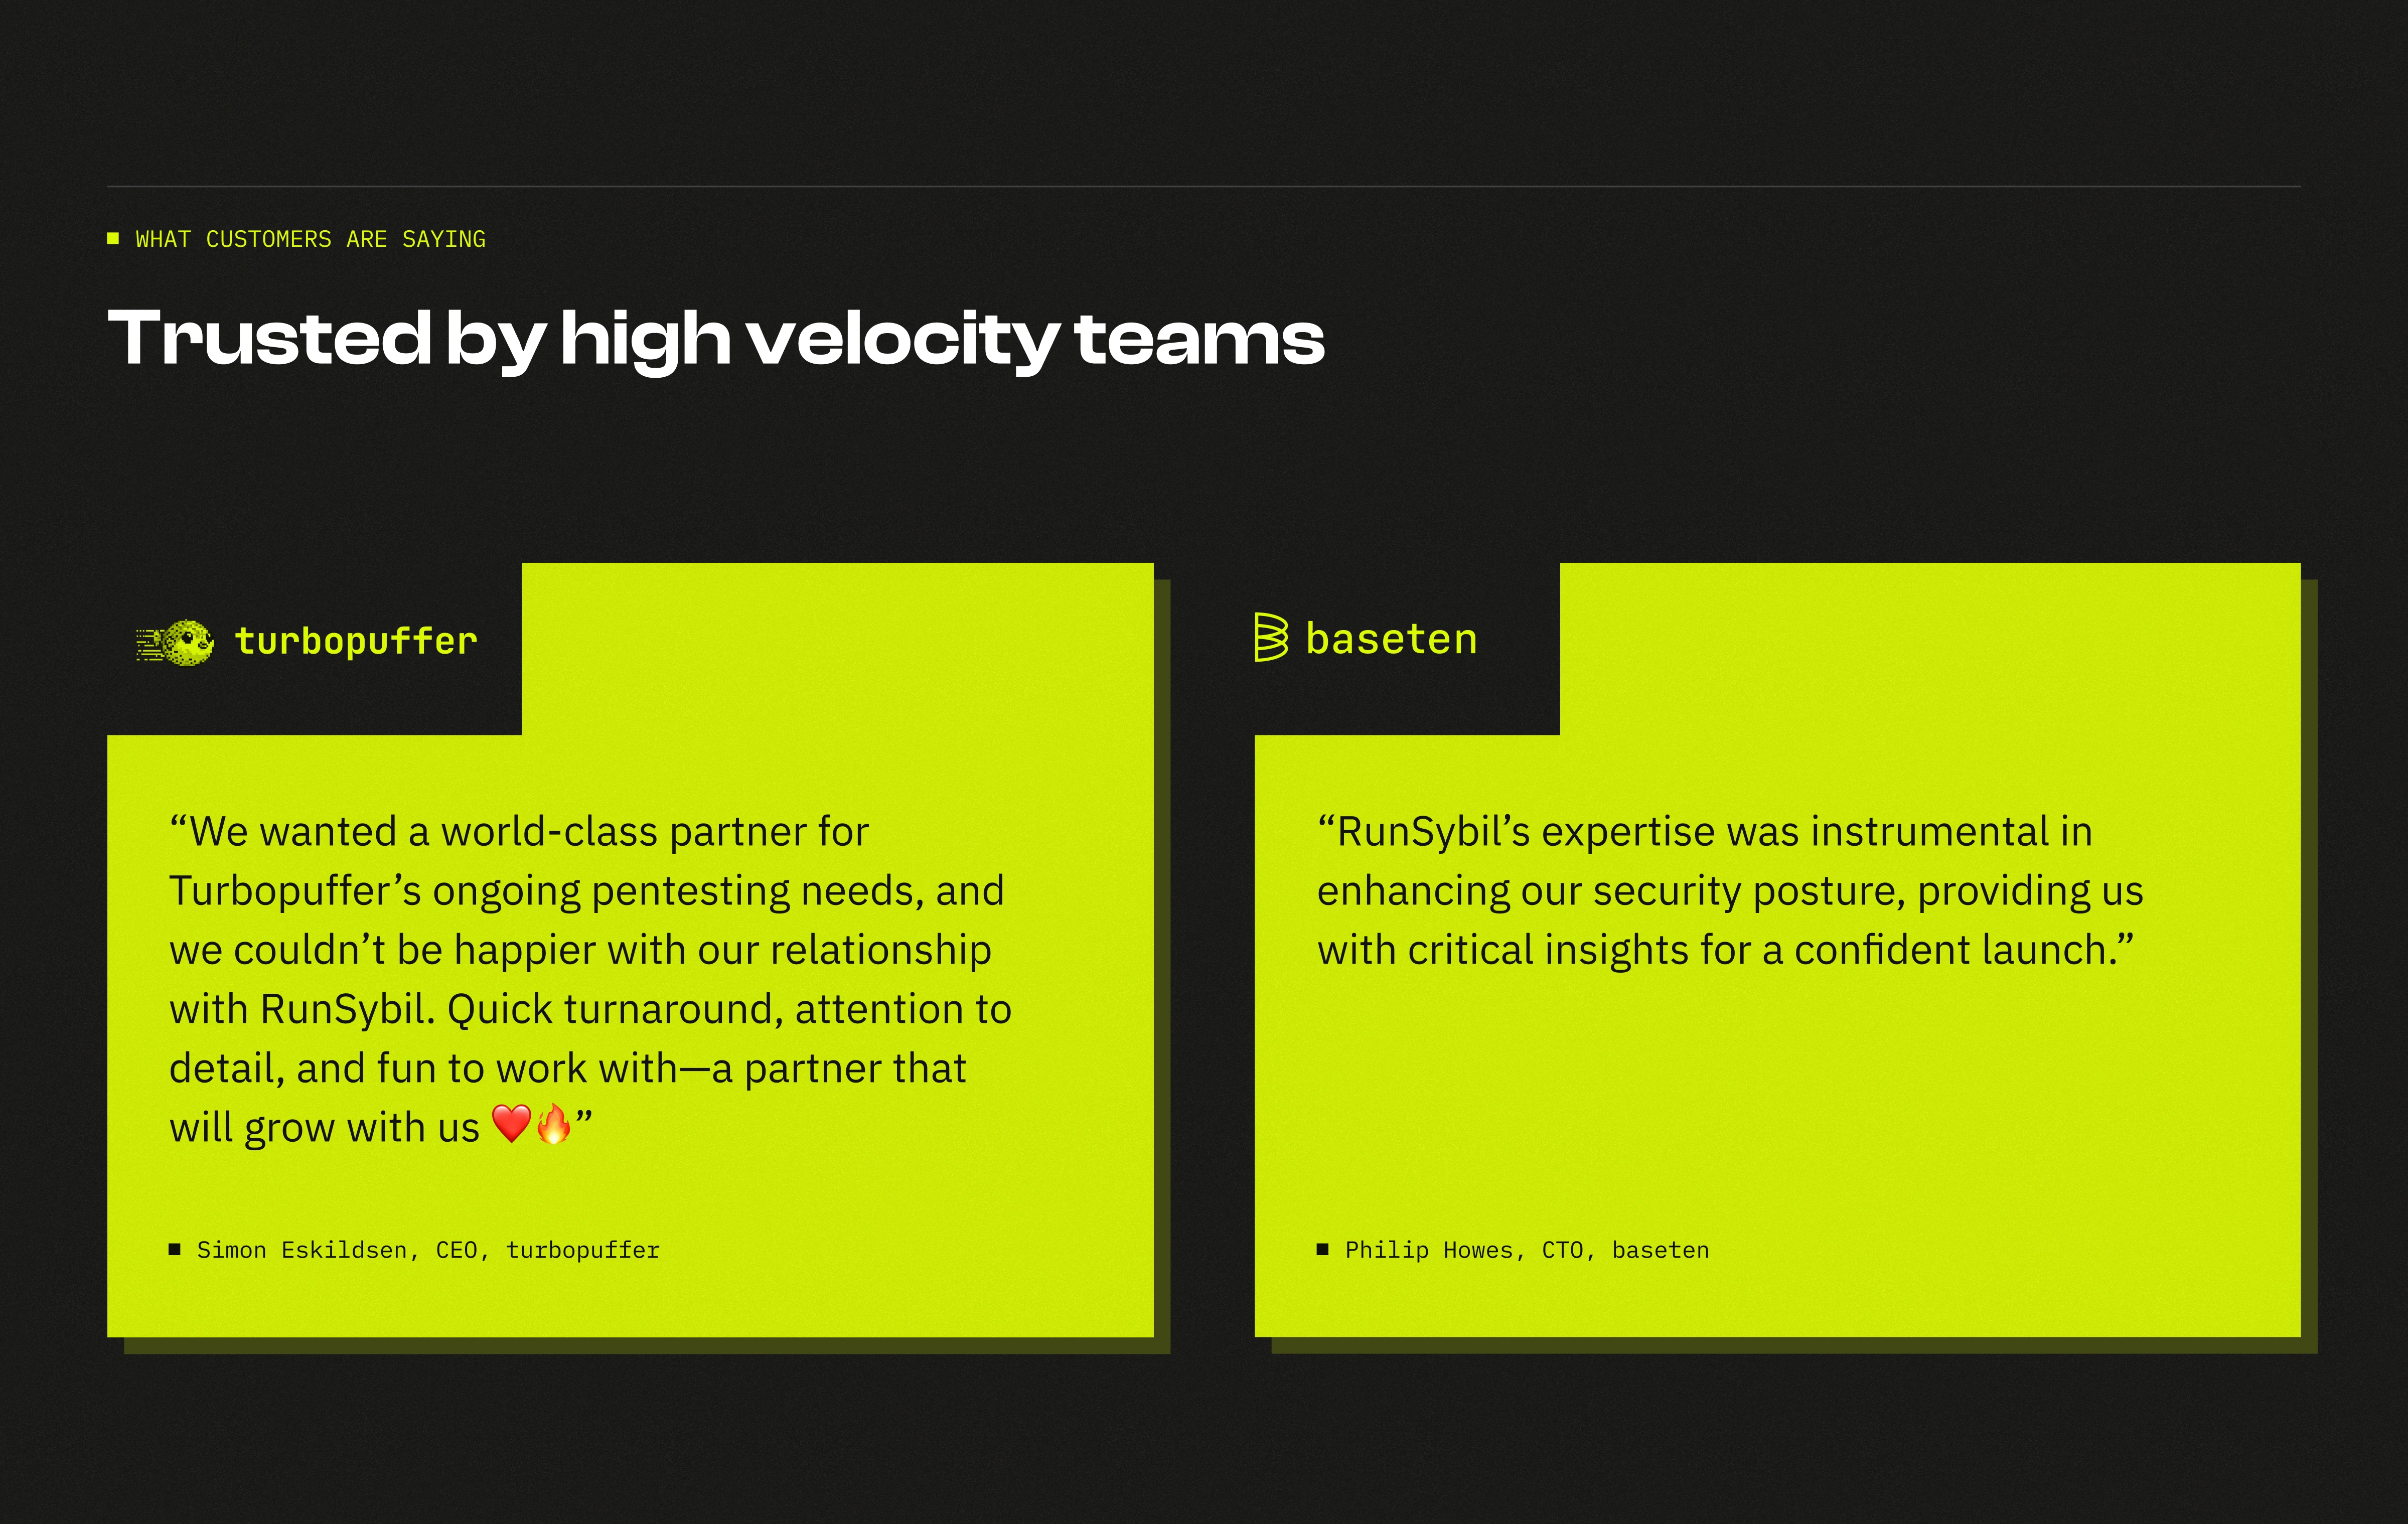Click square bullet before "What customers are saying"
Image resolution: width=2408 pixels, height=1524 pixels.
[113, 239]
